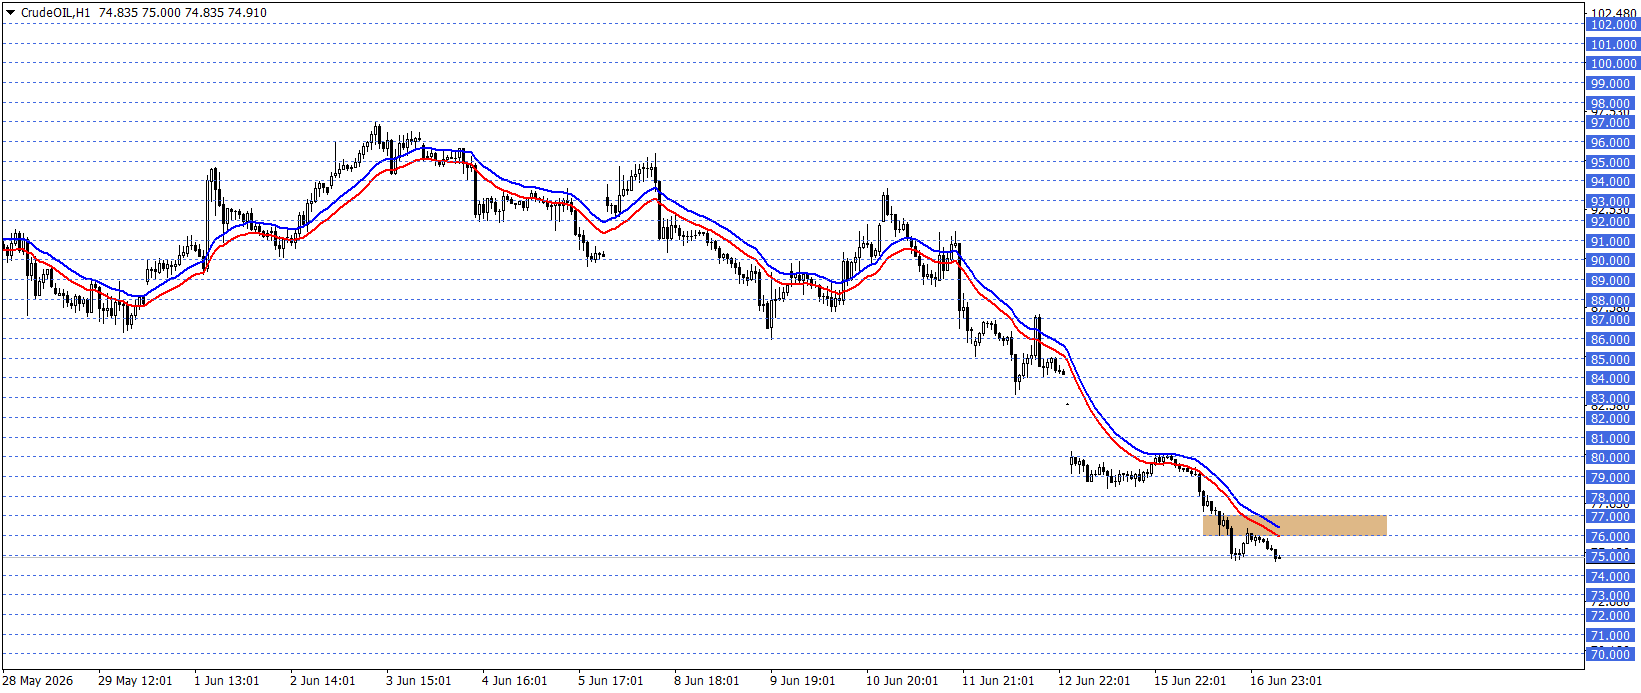Click the 29 May 12:01 time label
The height and width of the screenshot is (693, 1641).
point(135,681)
